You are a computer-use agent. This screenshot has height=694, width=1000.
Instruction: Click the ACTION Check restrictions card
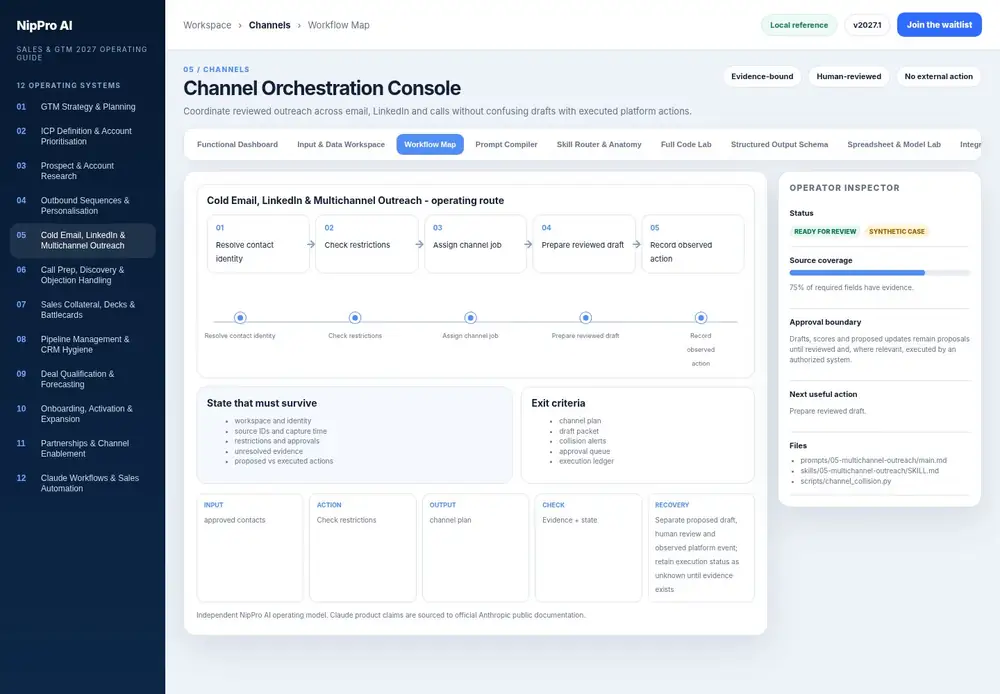pyautogui.click(x=363, y=548)
